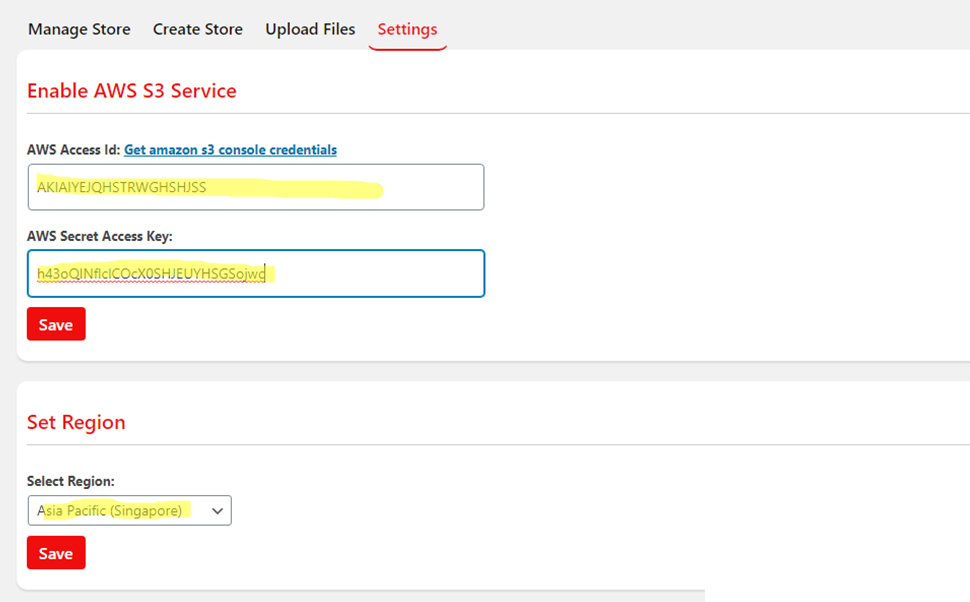Focus the AWS Secret Access Key field
The width and height of the screenshot is (970, 602).
pos(256,273)
